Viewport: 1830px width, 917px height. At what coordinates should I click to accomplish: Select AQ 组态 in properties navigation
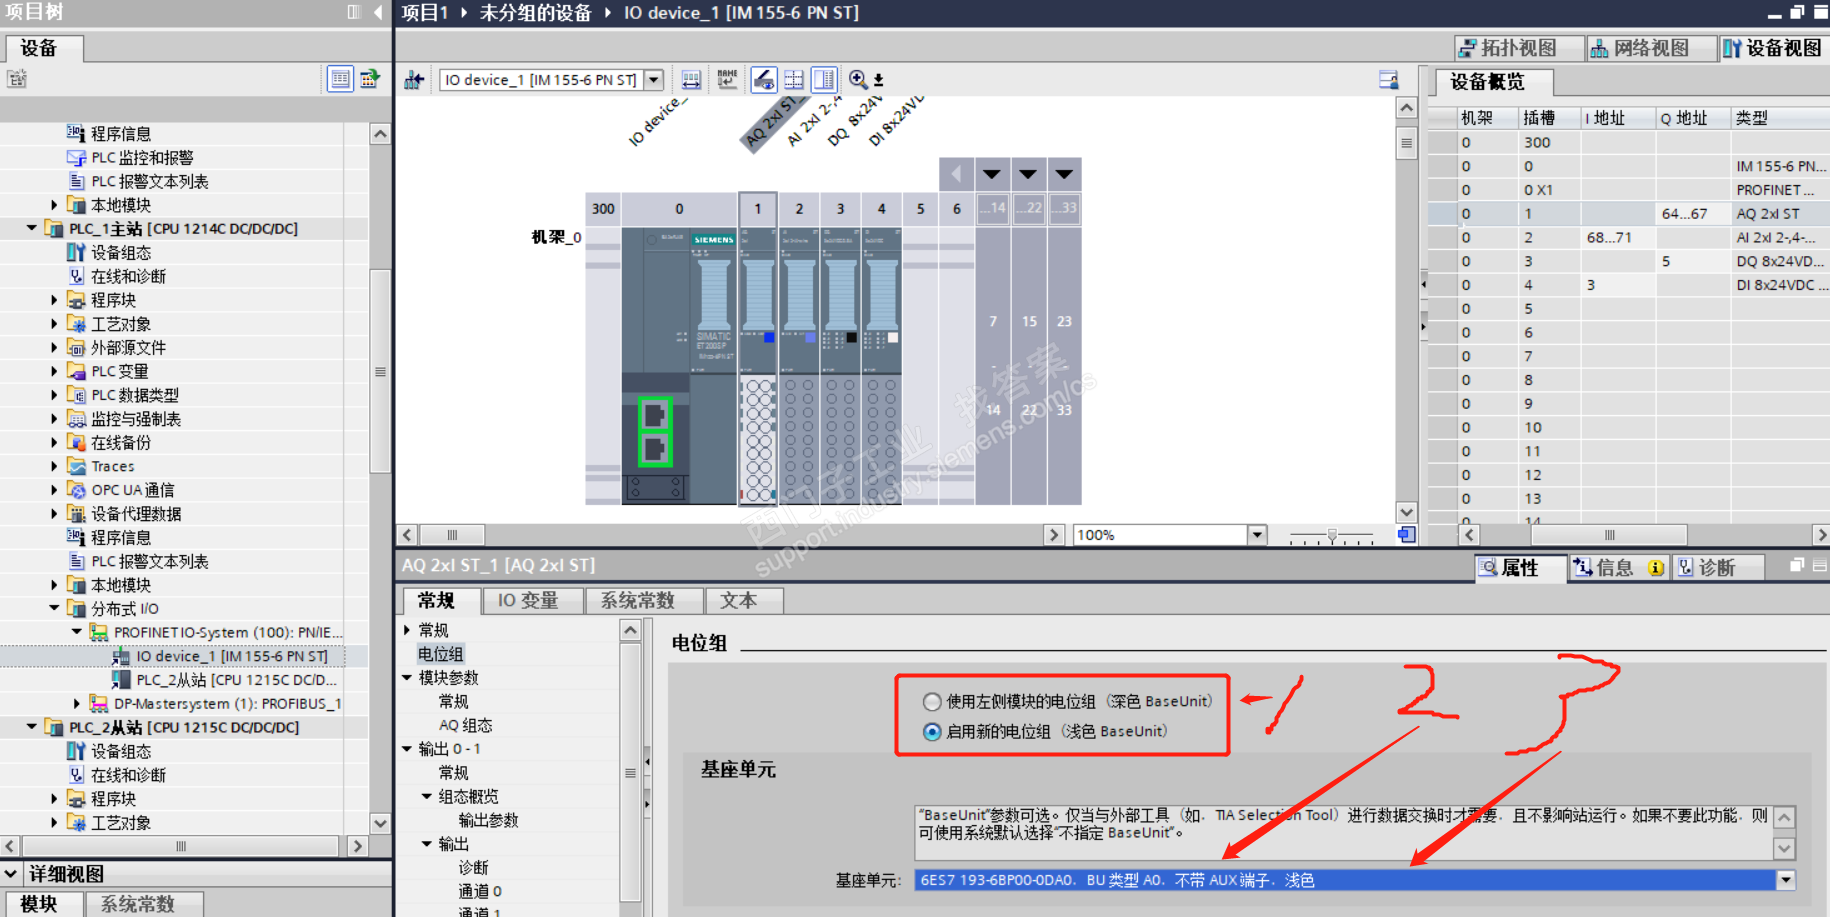[466, 725]
